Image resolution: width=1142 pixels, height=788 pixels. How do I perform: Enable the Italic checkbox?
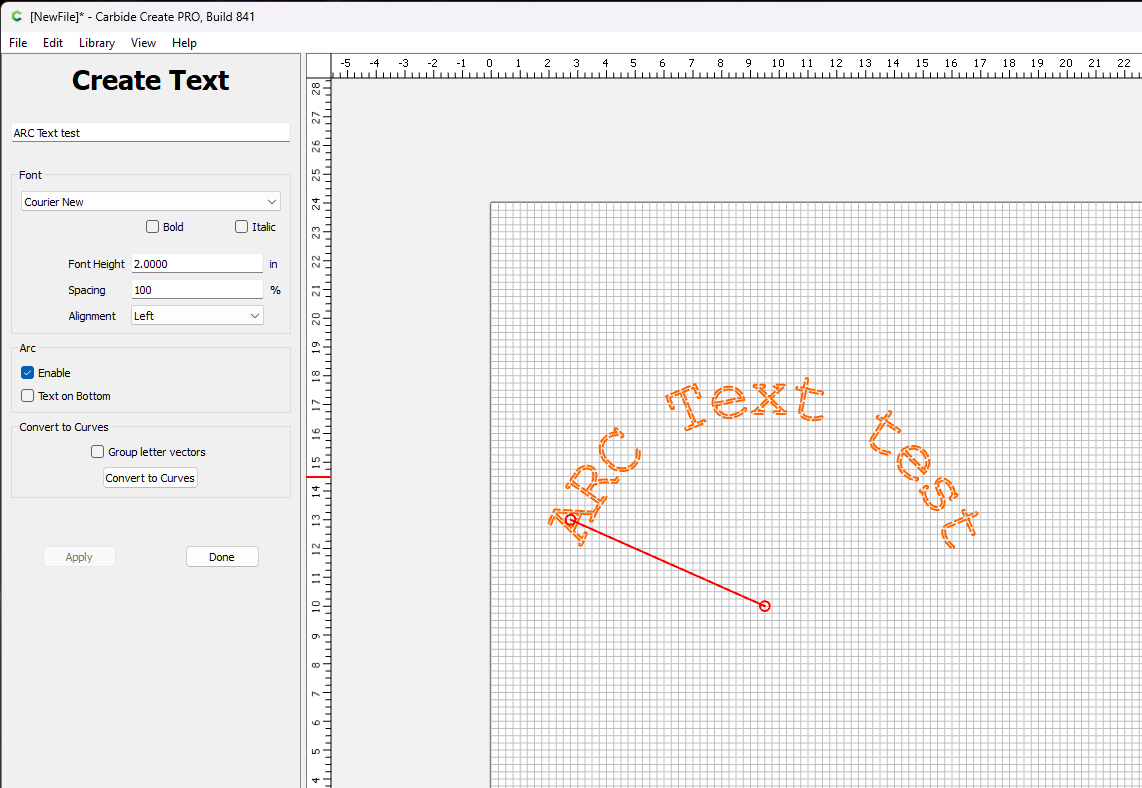pyautogui.click(x=242, y=227)
